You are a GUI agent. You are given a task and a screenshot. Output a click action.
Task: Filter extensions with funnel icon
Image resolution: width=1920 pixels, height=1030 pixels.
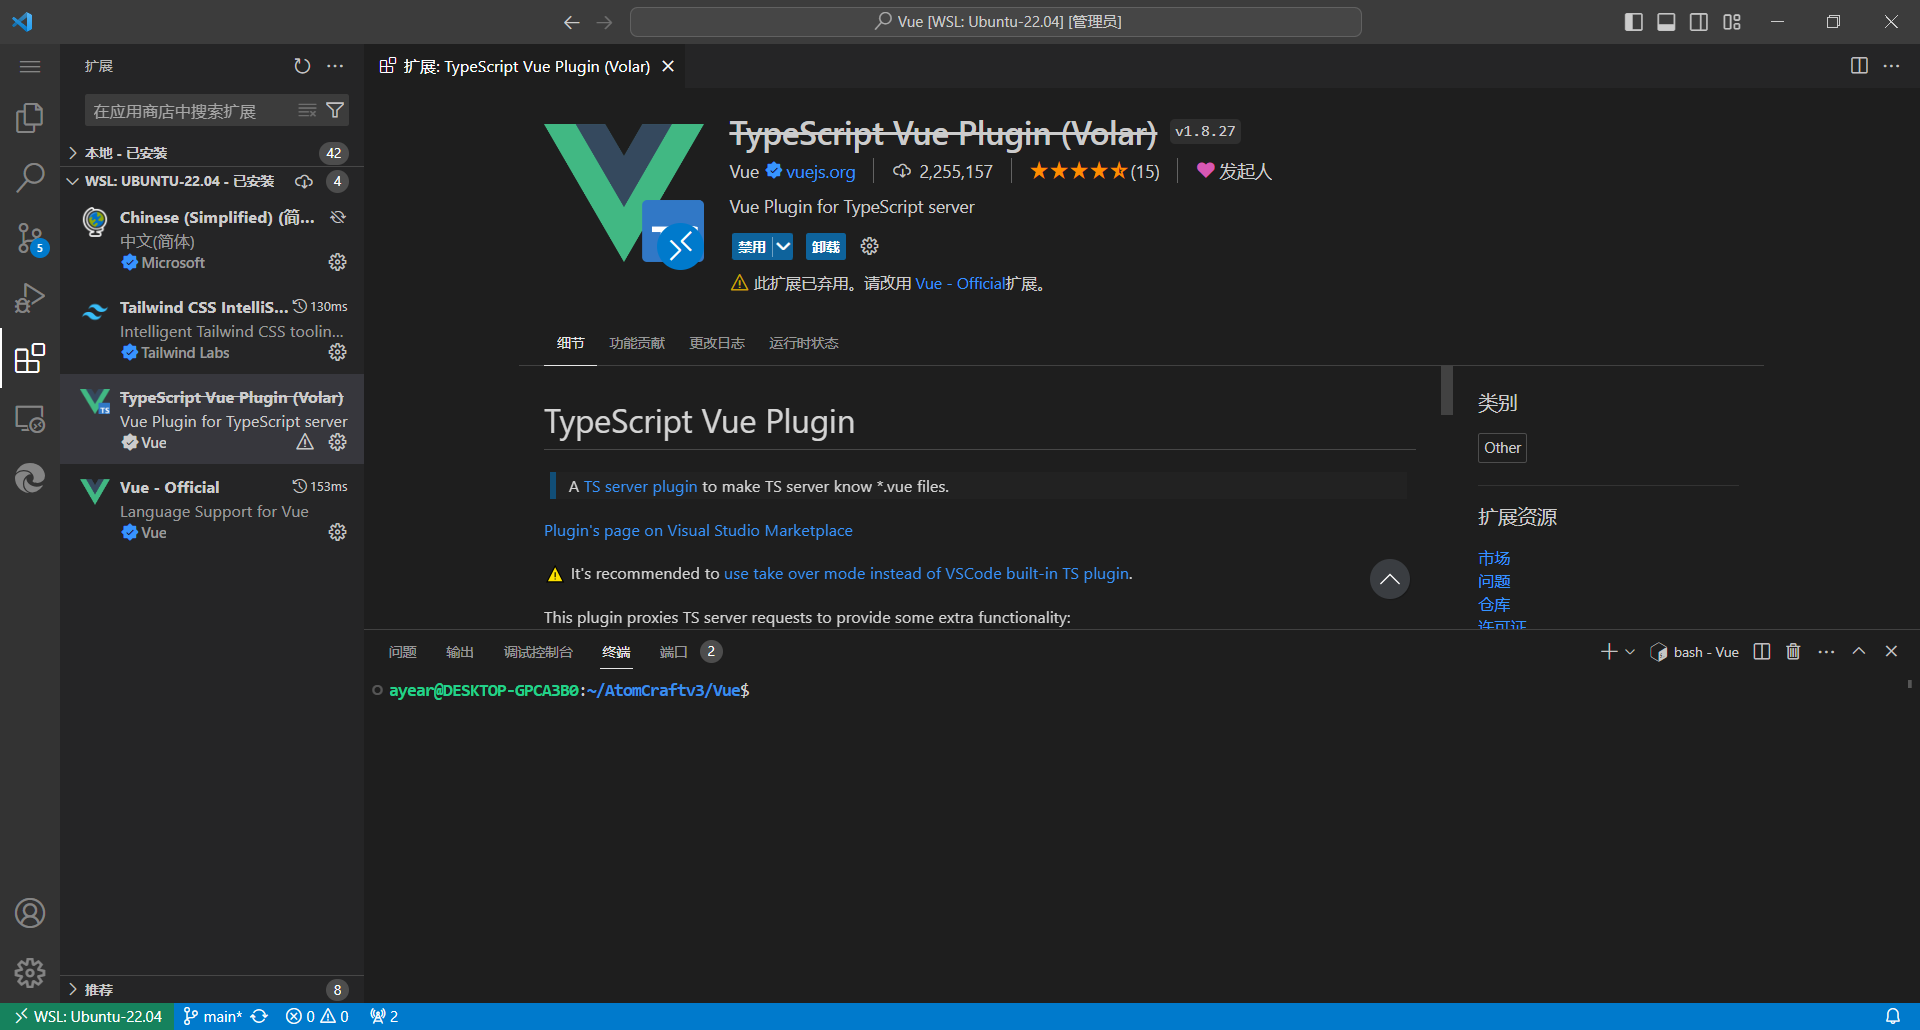[336, 110]
